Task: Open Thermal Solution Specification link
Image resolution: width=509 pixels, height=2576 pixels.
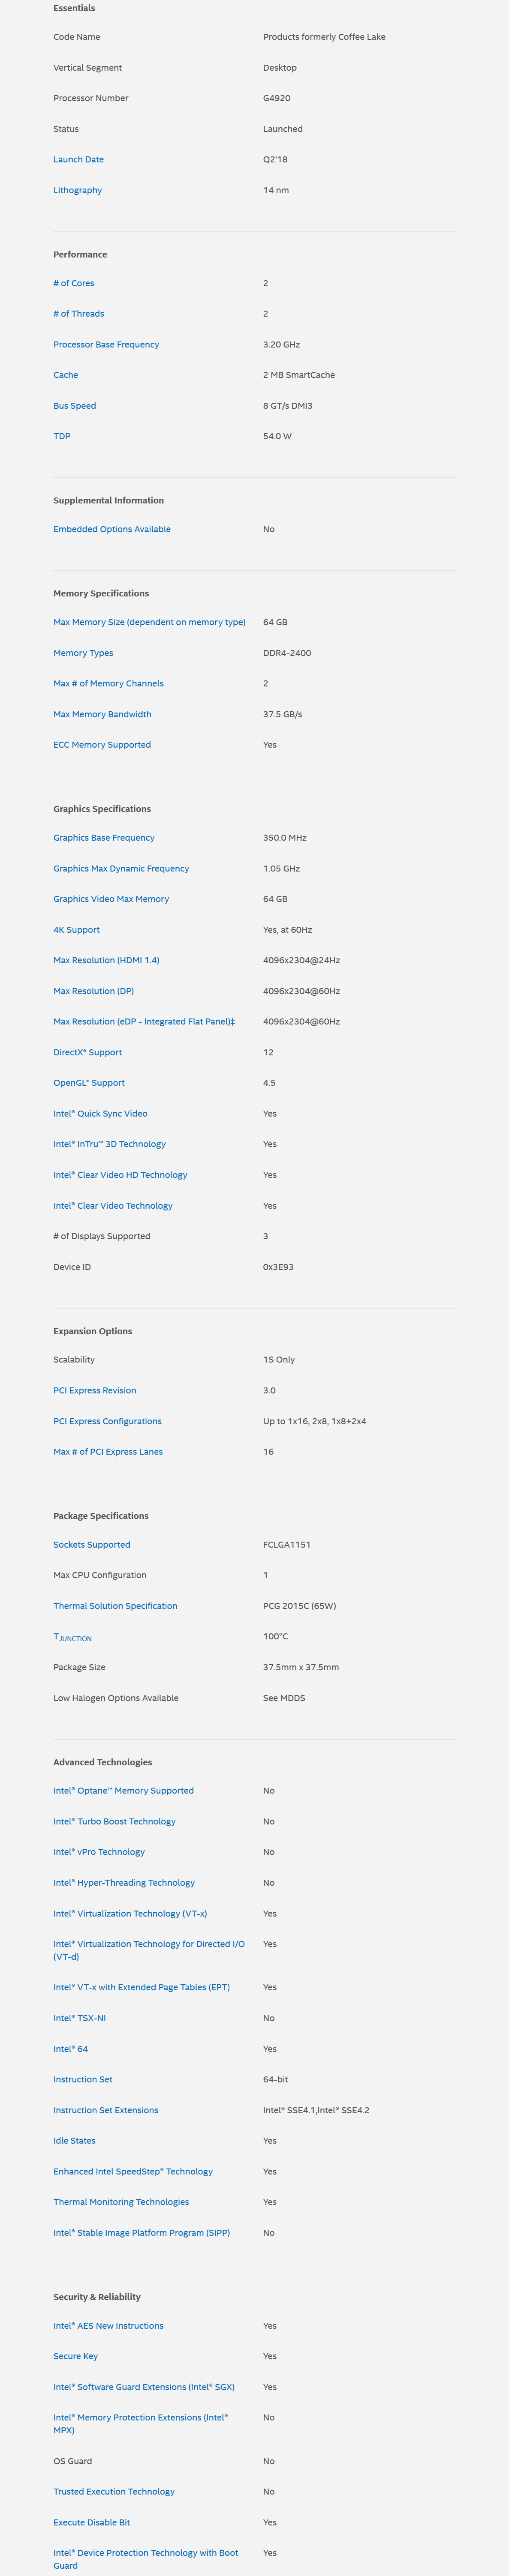Action: (x=115, y=1606)
